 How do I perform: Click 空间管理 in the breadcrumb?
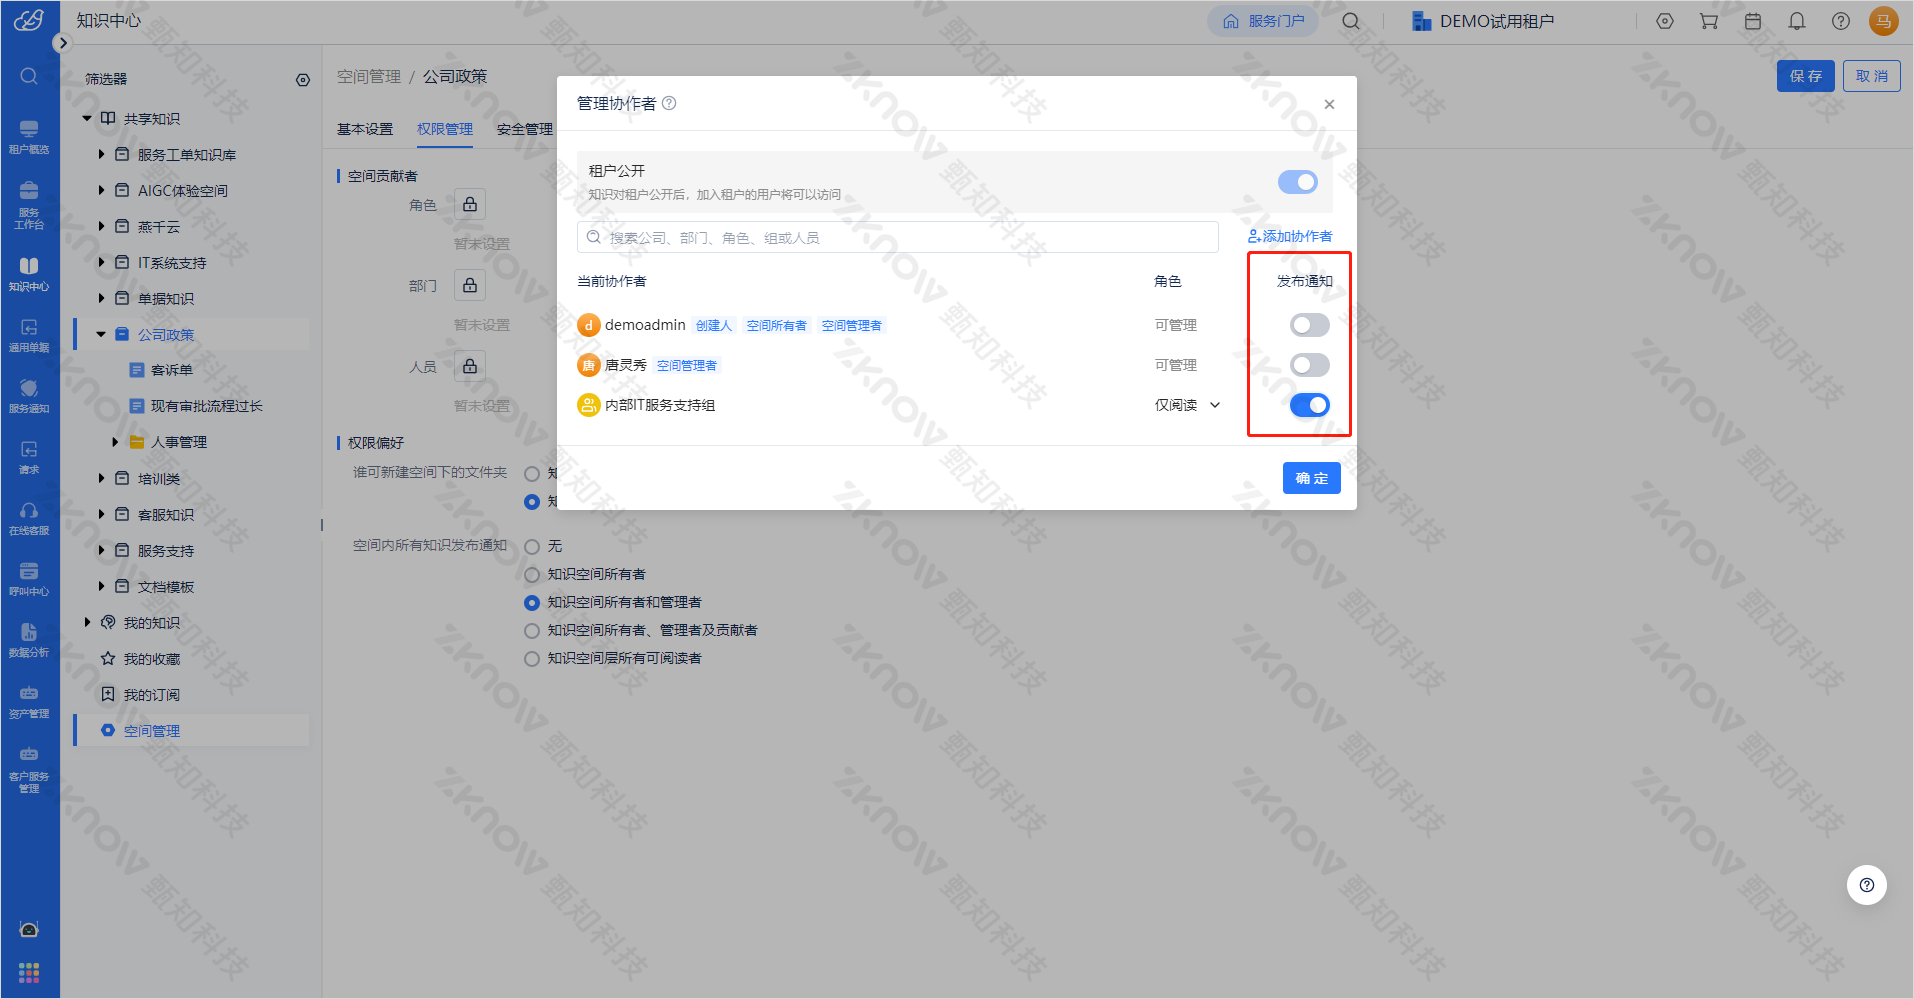point(369,77)
